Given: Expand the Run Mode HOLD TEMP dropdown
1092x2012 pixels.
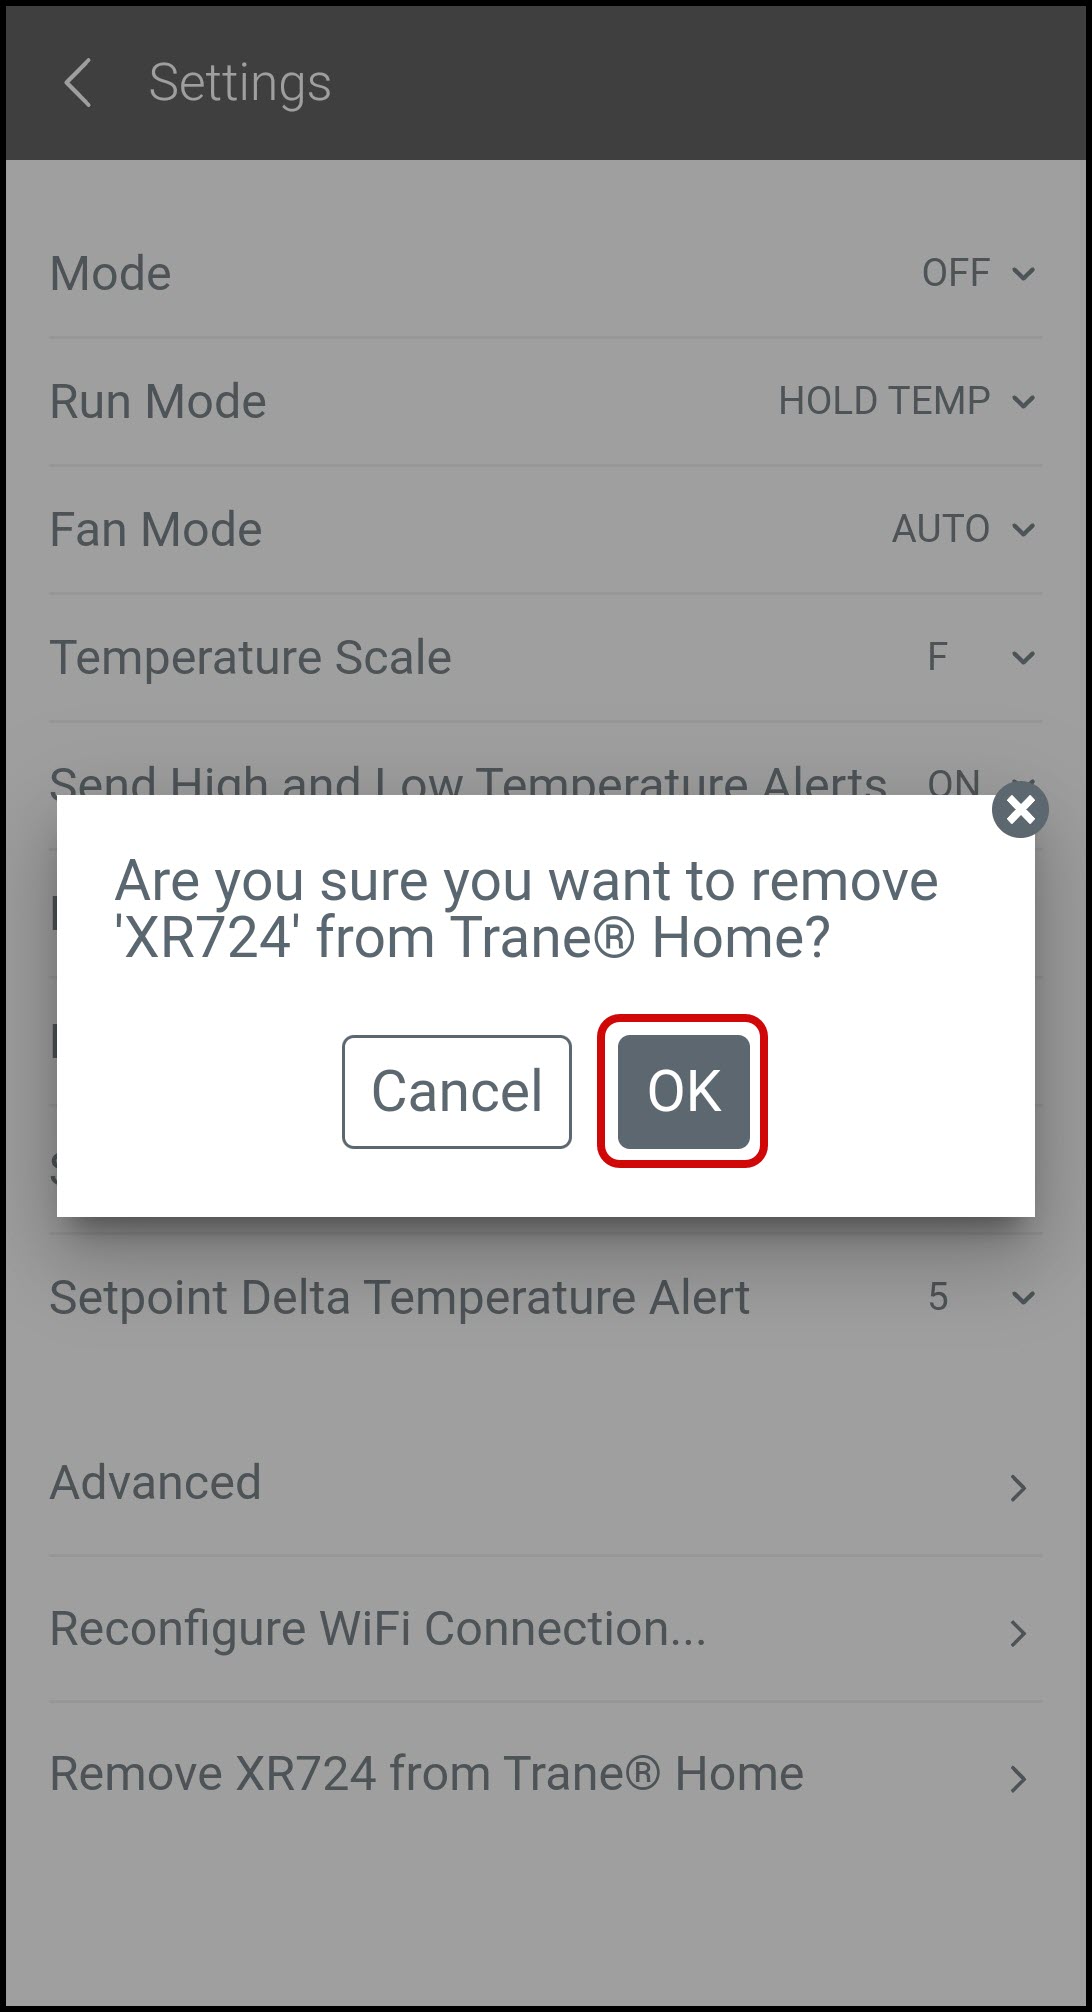Looking at the screenshot, I should point(906,401).
